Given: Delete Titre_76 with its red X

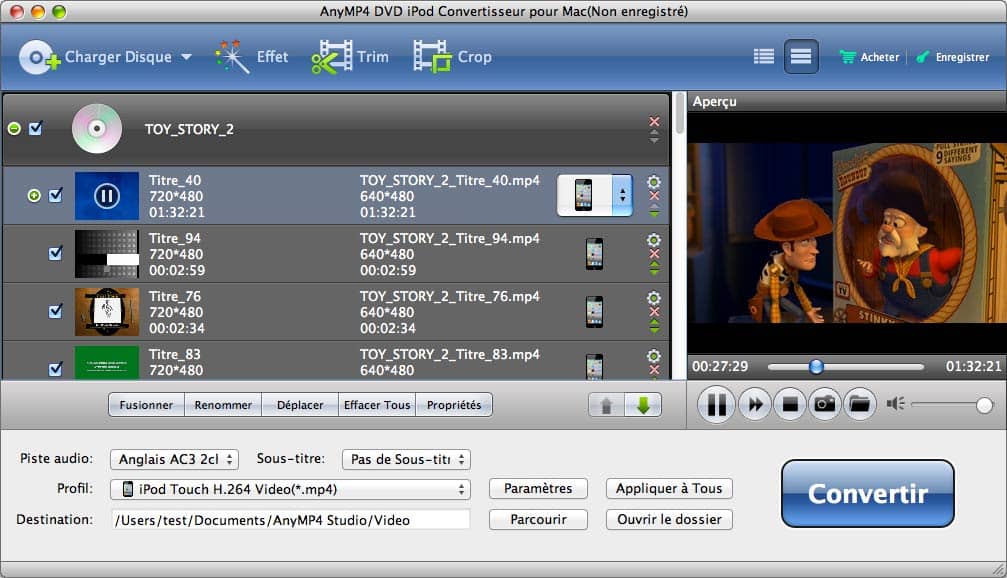Looking at the screenshot, I should 654,312.
